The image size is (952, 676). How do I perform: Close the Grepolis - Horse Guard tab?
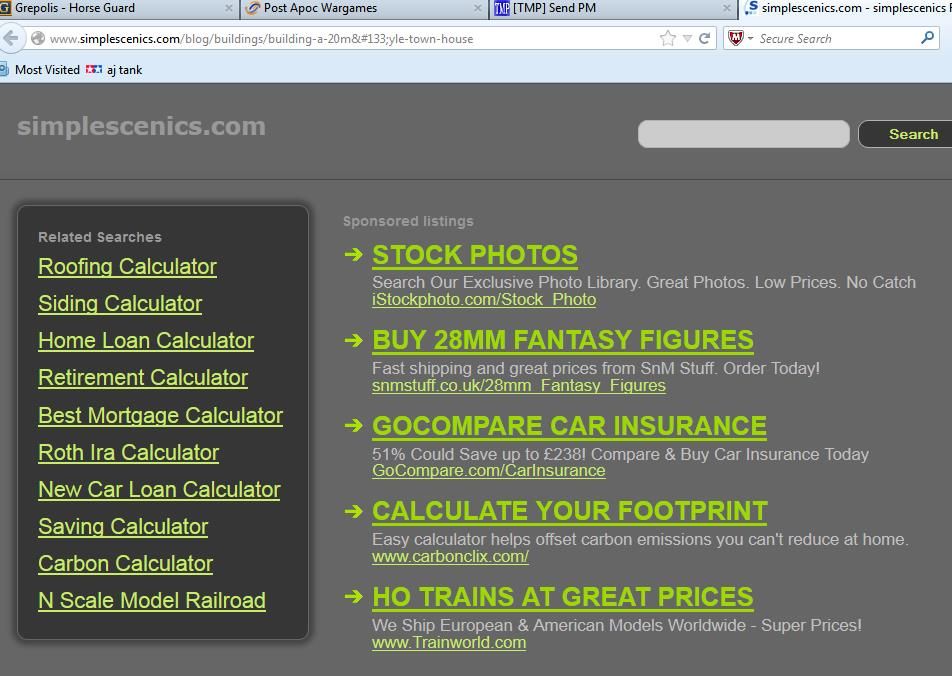tap(228, 8)
